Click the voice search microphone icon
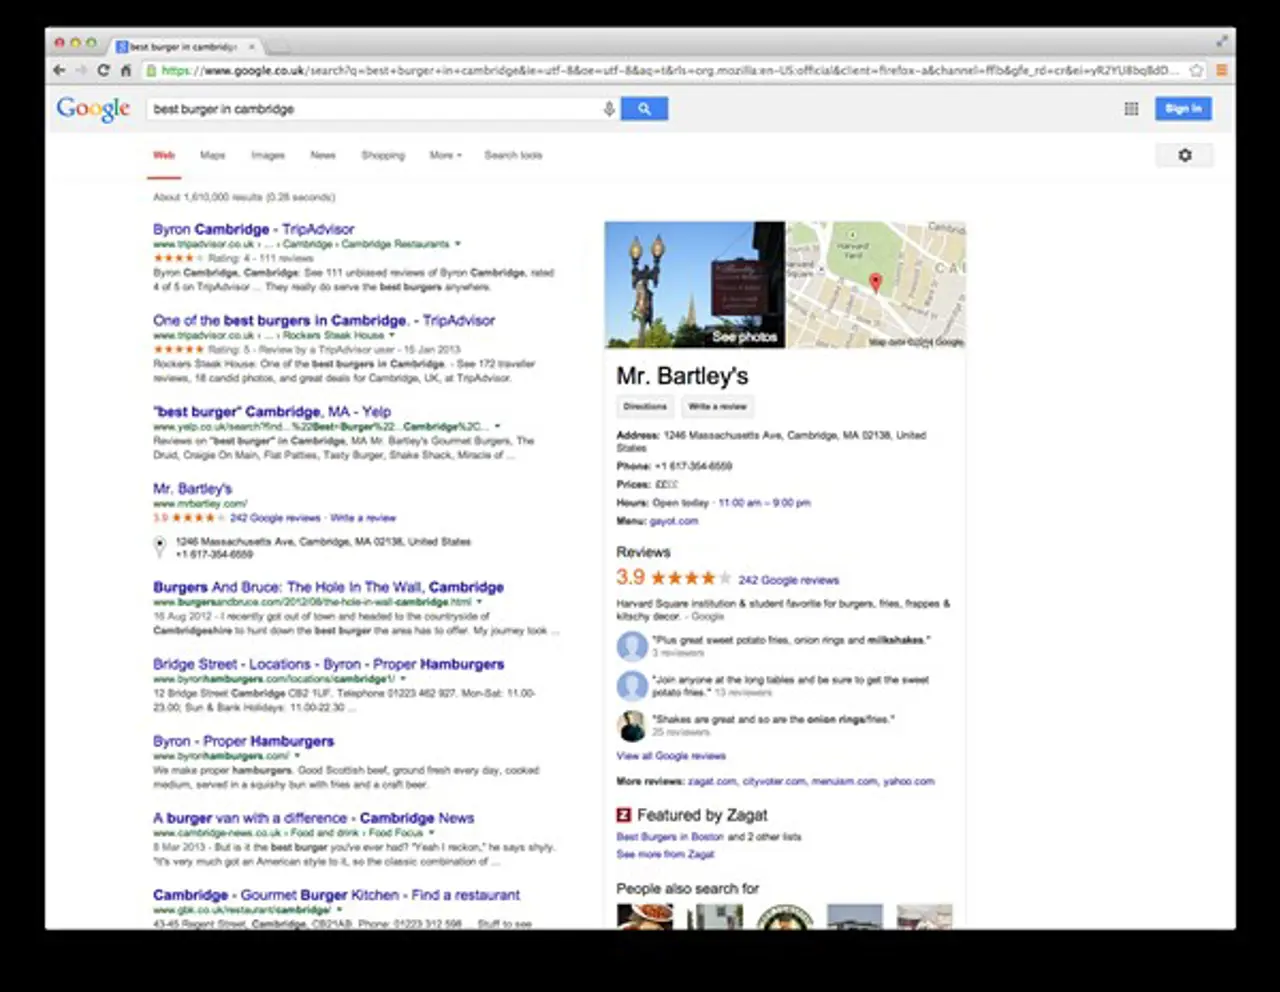This screenshot has height=992, width=1280. pos(609,109)
